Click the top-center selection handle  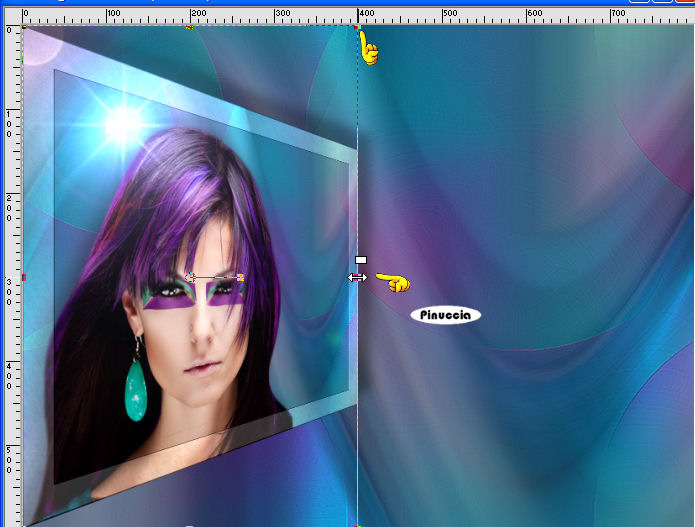pyautogui.click(x=190, y=27)
